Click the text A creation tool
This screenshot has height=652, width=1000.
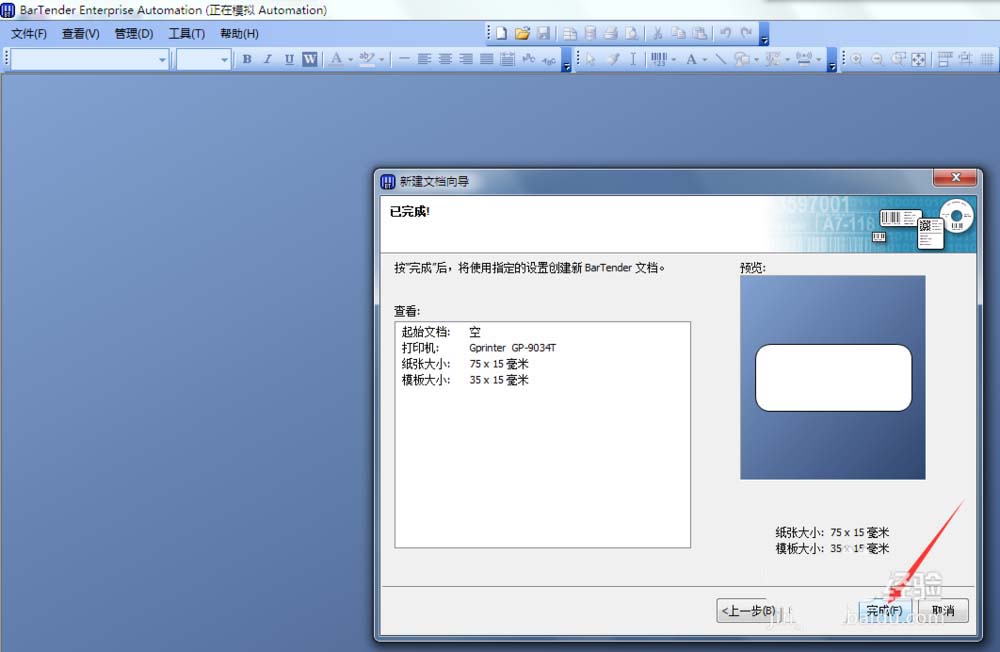point(691,59)
